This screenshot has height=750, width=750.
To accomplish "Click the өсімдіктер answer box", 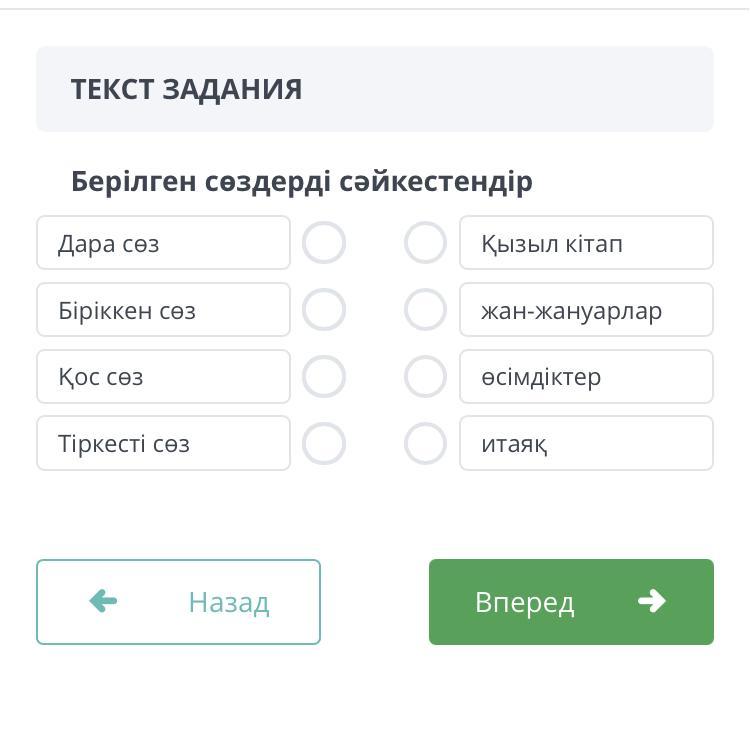I will pyautogui.click(x=586, y=377).
